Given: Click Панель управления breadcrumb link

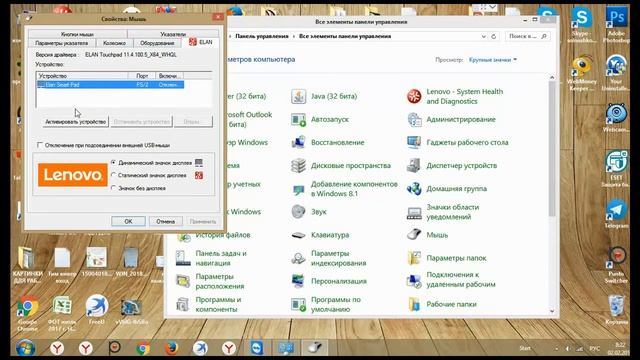Looking at the screenshot, I should 262,36.
